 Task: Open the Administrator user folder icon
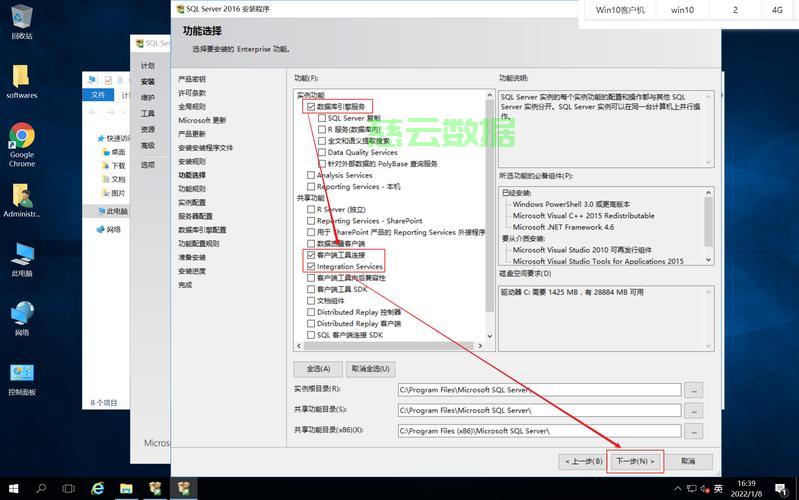coord(21,200)
